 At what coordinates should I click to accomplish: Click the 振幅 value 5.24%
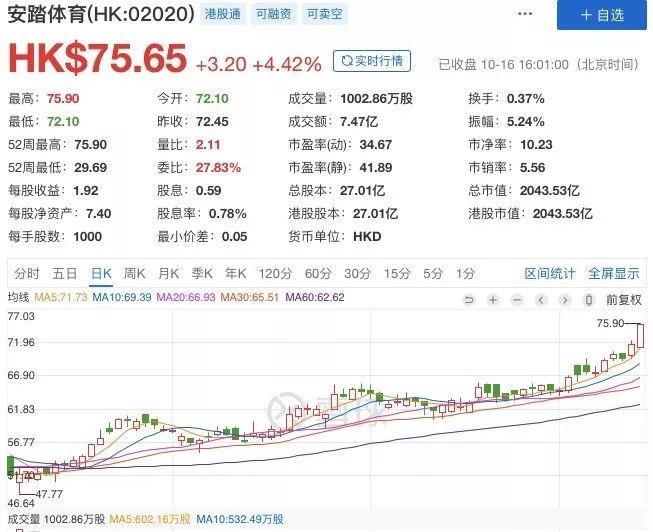[526, 122]
